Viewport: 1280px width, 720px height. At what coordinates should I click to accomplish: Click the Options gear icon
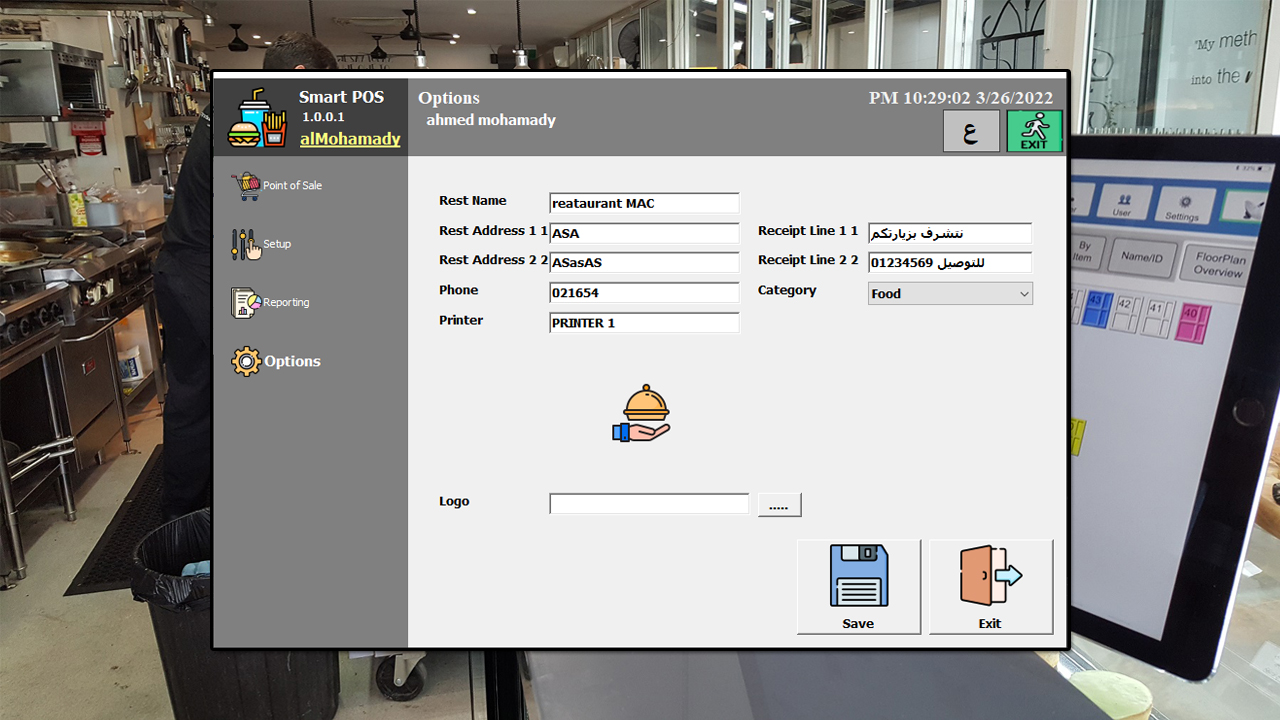[244, 361]
